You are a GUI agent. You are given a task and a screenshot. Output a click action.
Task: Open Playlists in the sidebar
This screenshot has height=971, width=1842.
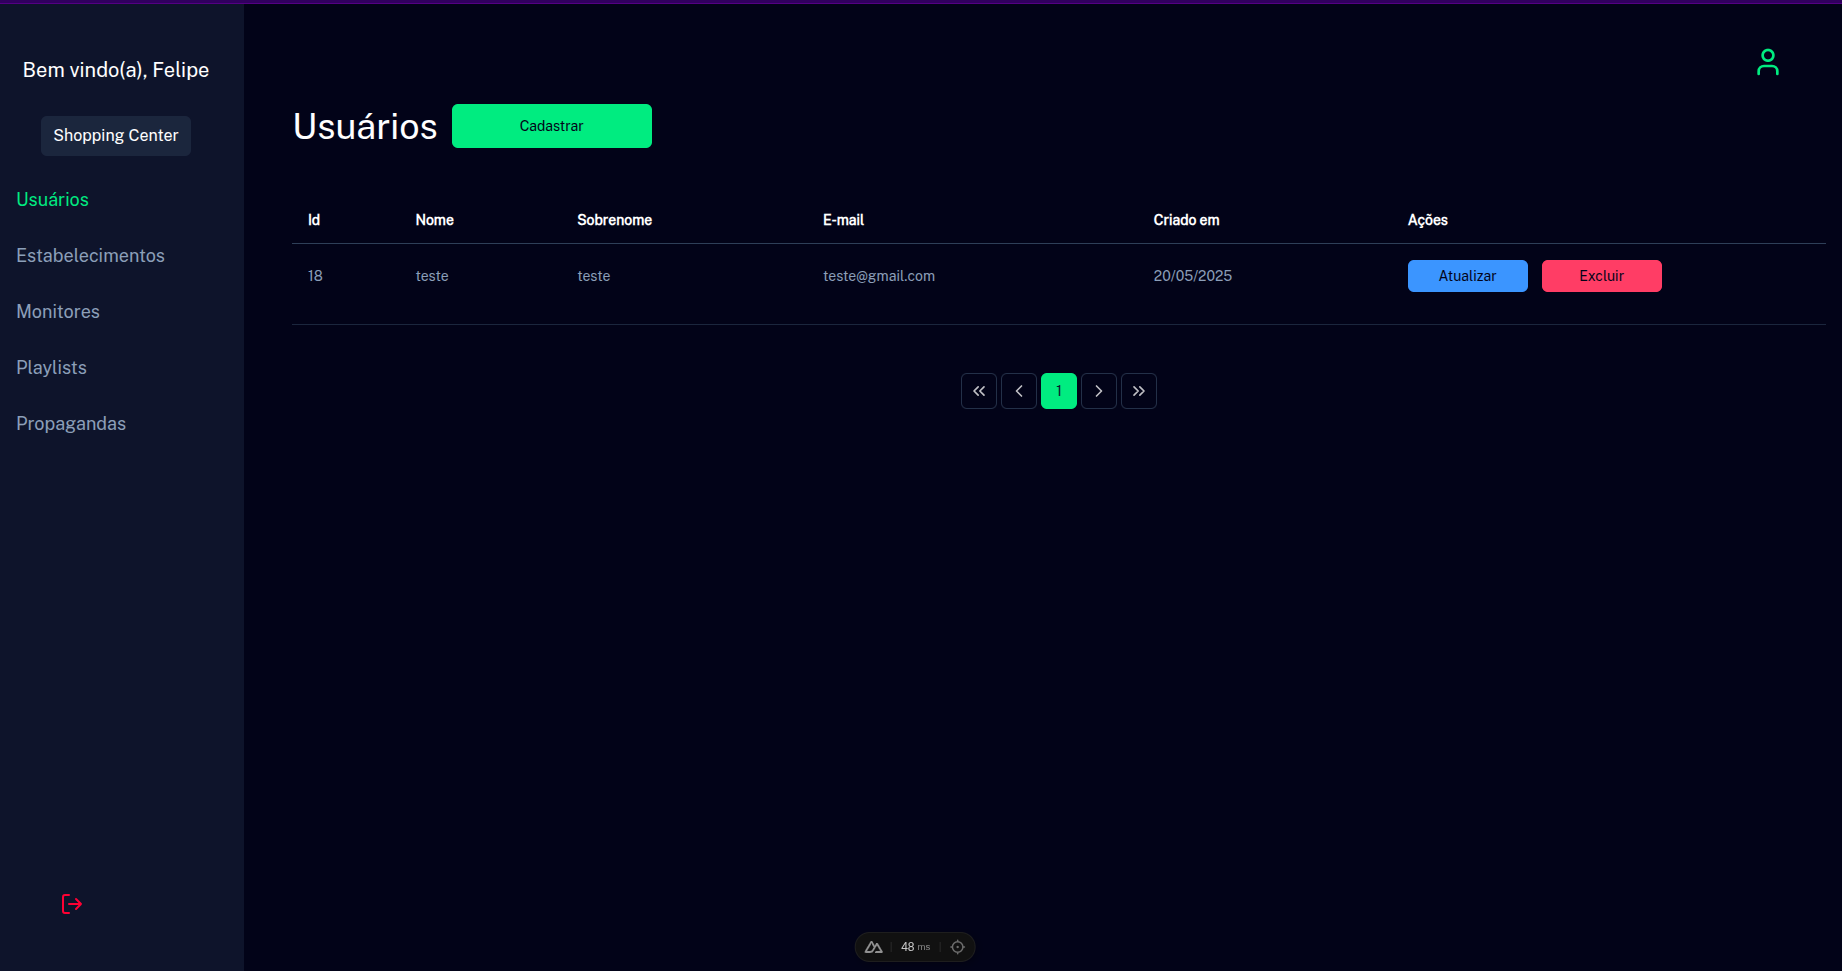click(52, 367)
